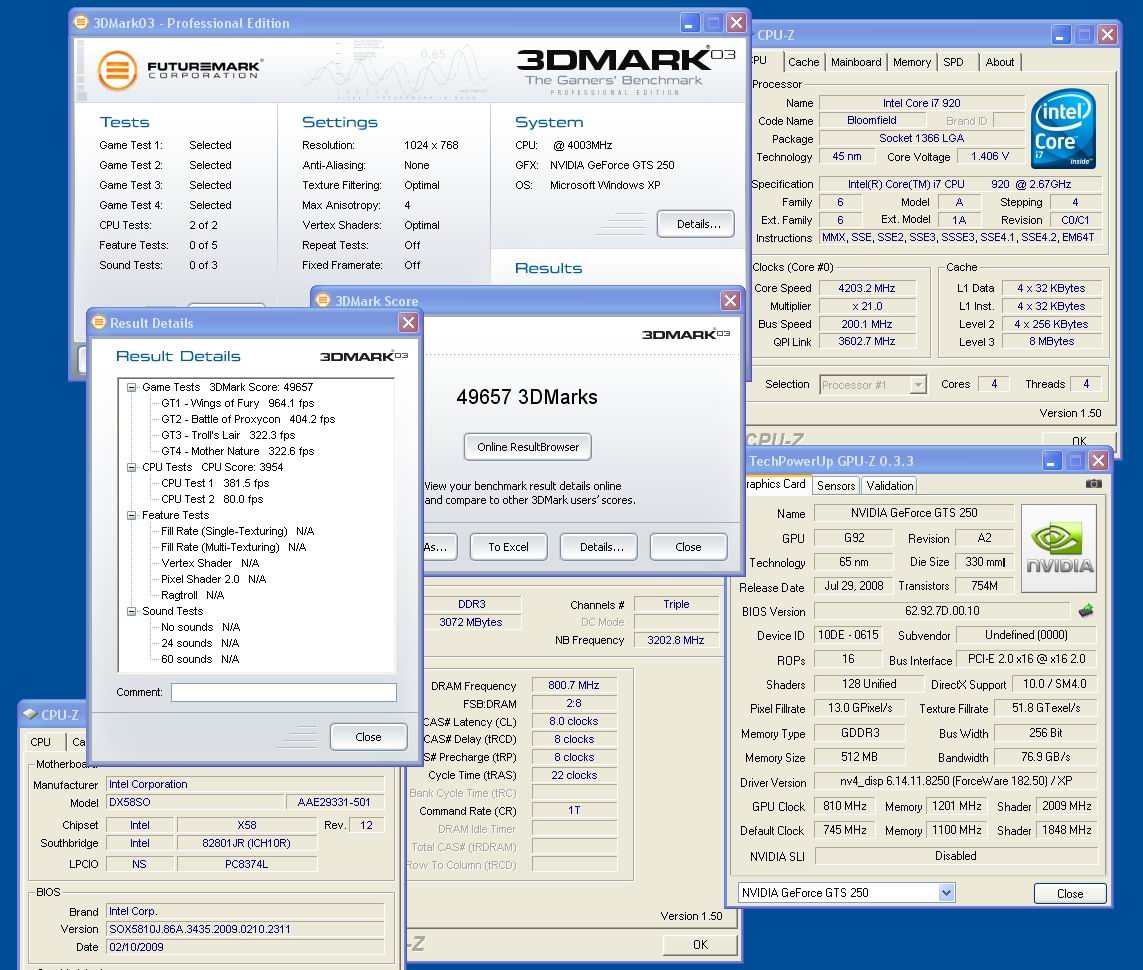Viewport: 1143px width, 970px height.
Task: Select the Graphics Card tab in GPU-Z
Action: point(777,484)
